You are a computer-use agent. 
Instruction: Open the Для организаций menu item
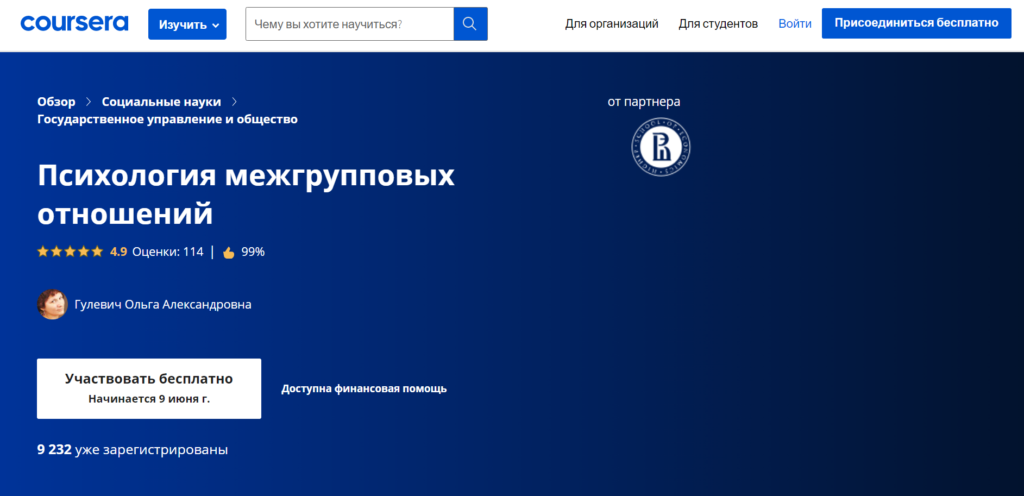[x=611, y=23]
